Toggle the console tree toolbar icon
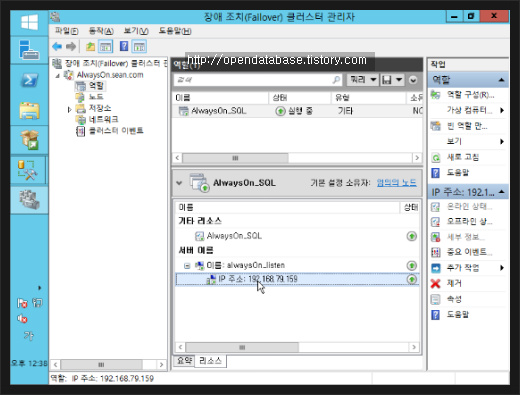This screenshot has width=520, height=395. pyautogui.click(x=106, y=47)
